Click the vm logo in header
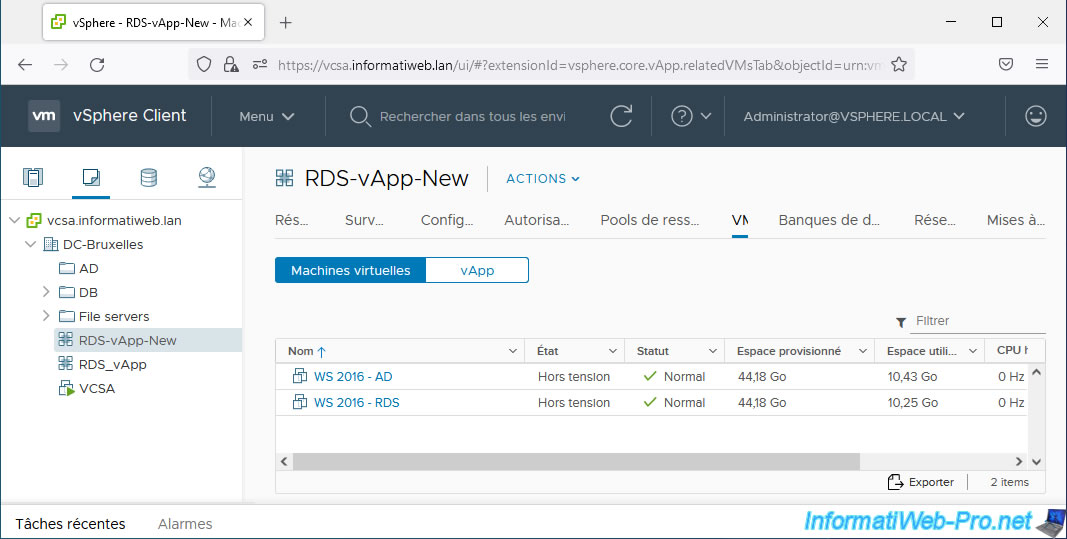Image resolution: width=1067 pixels, height=539 pixels. (44, 116)
